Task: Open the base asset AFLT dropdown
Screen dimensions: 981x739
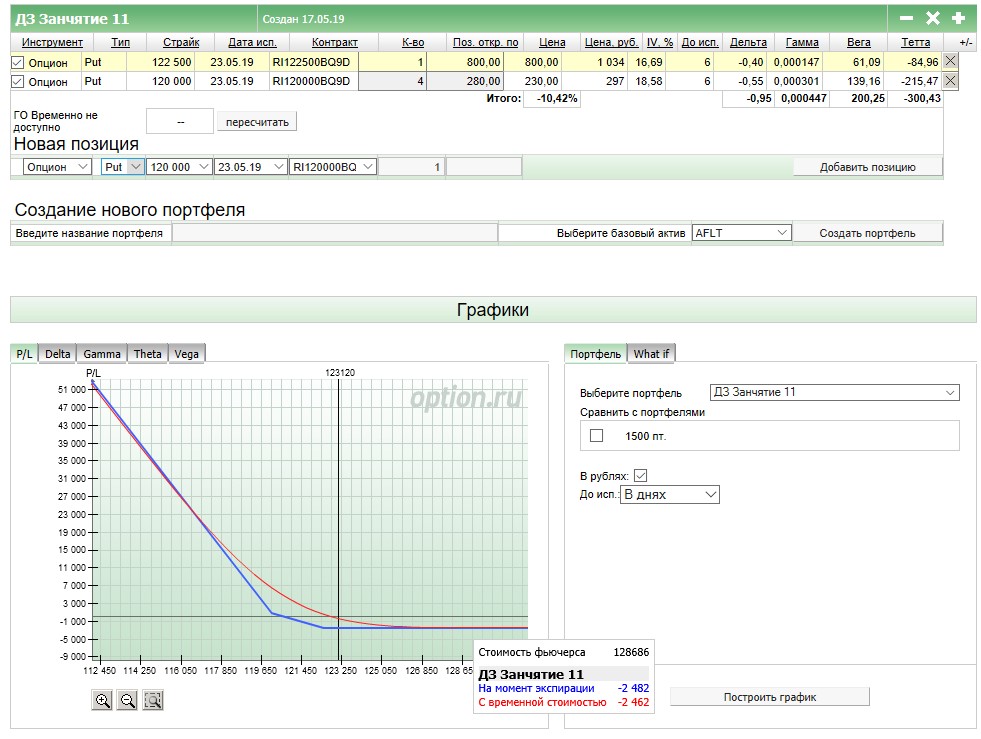Action: coord(741,233)
